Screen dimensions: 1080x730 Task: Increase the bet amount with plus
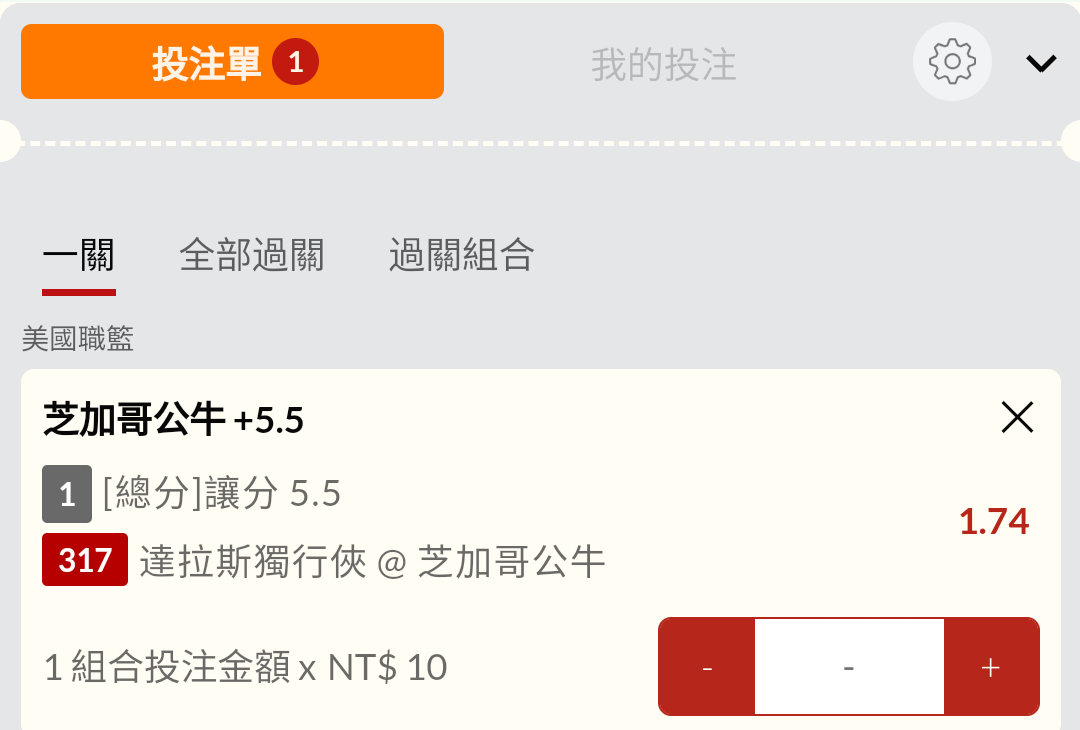(991, 667)
